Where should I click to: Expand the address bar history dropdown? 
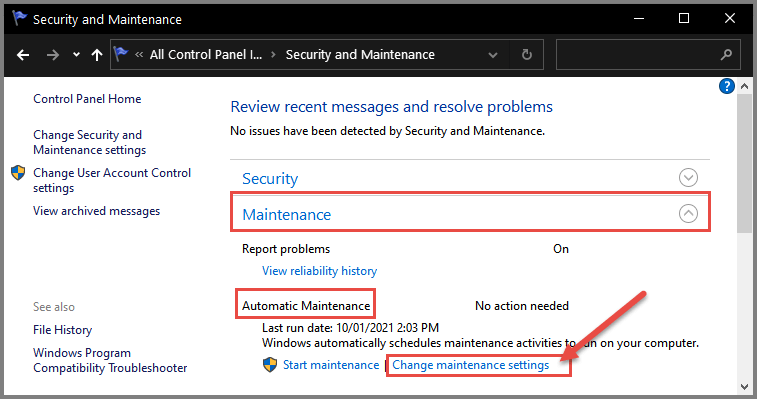[493, 55]
